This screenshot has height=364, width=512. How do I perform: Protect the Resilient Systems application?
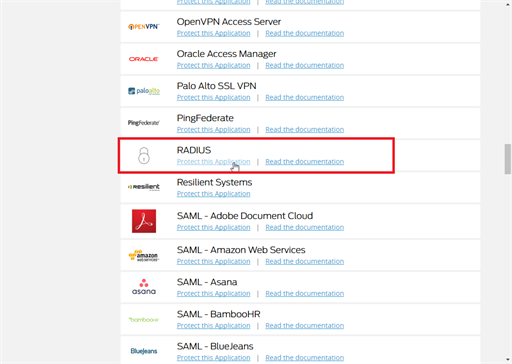tap(213, 194)
